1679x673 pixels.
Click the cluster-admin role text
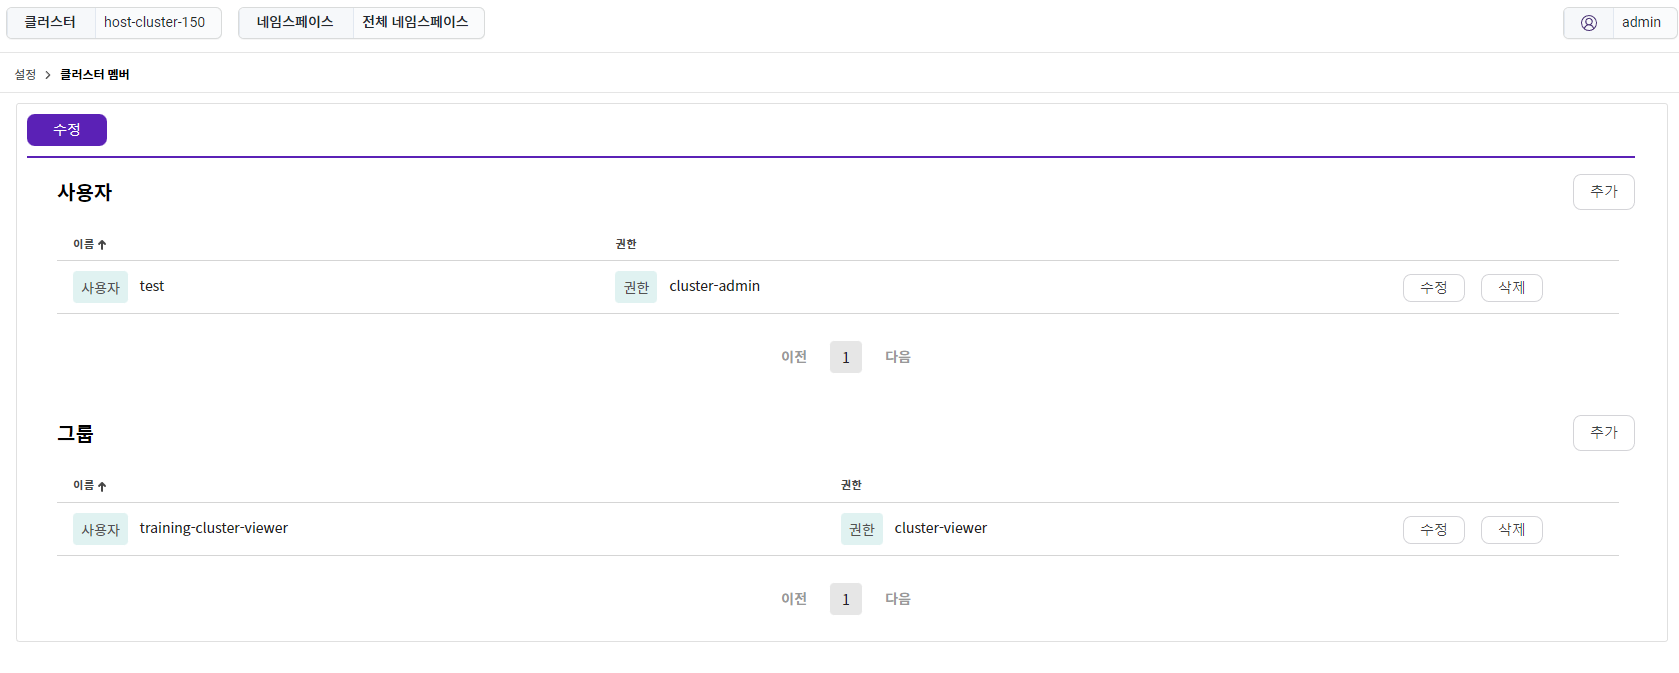coord(715,287)
